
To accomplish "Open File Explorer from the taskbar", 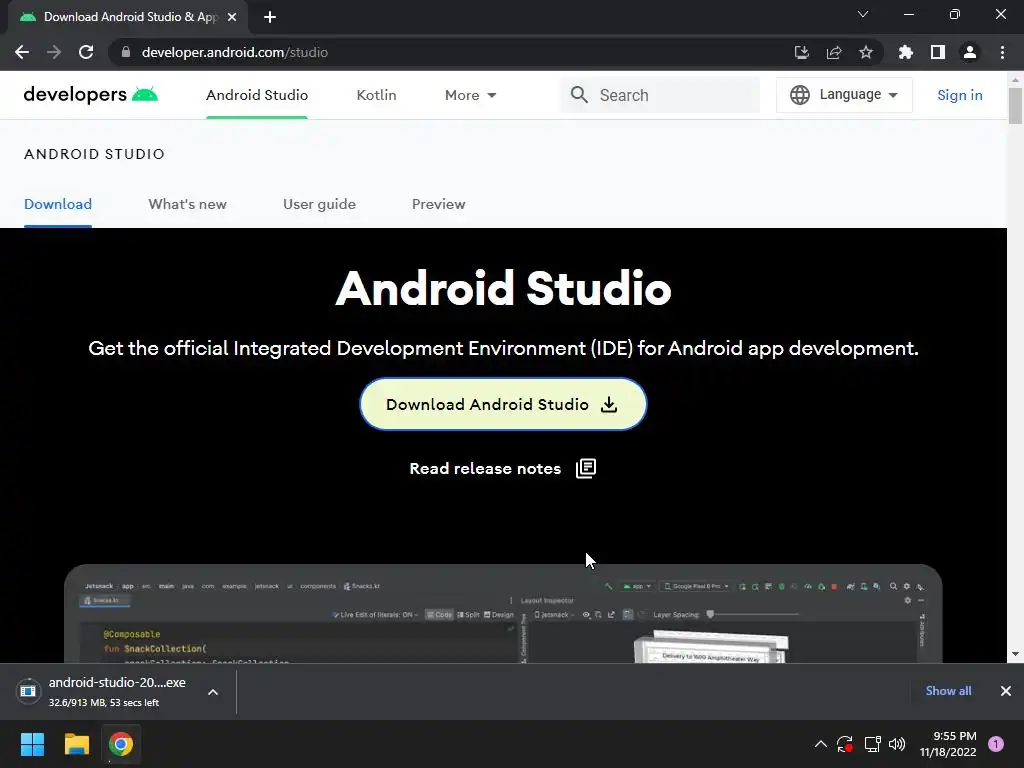I will (76, 744).
